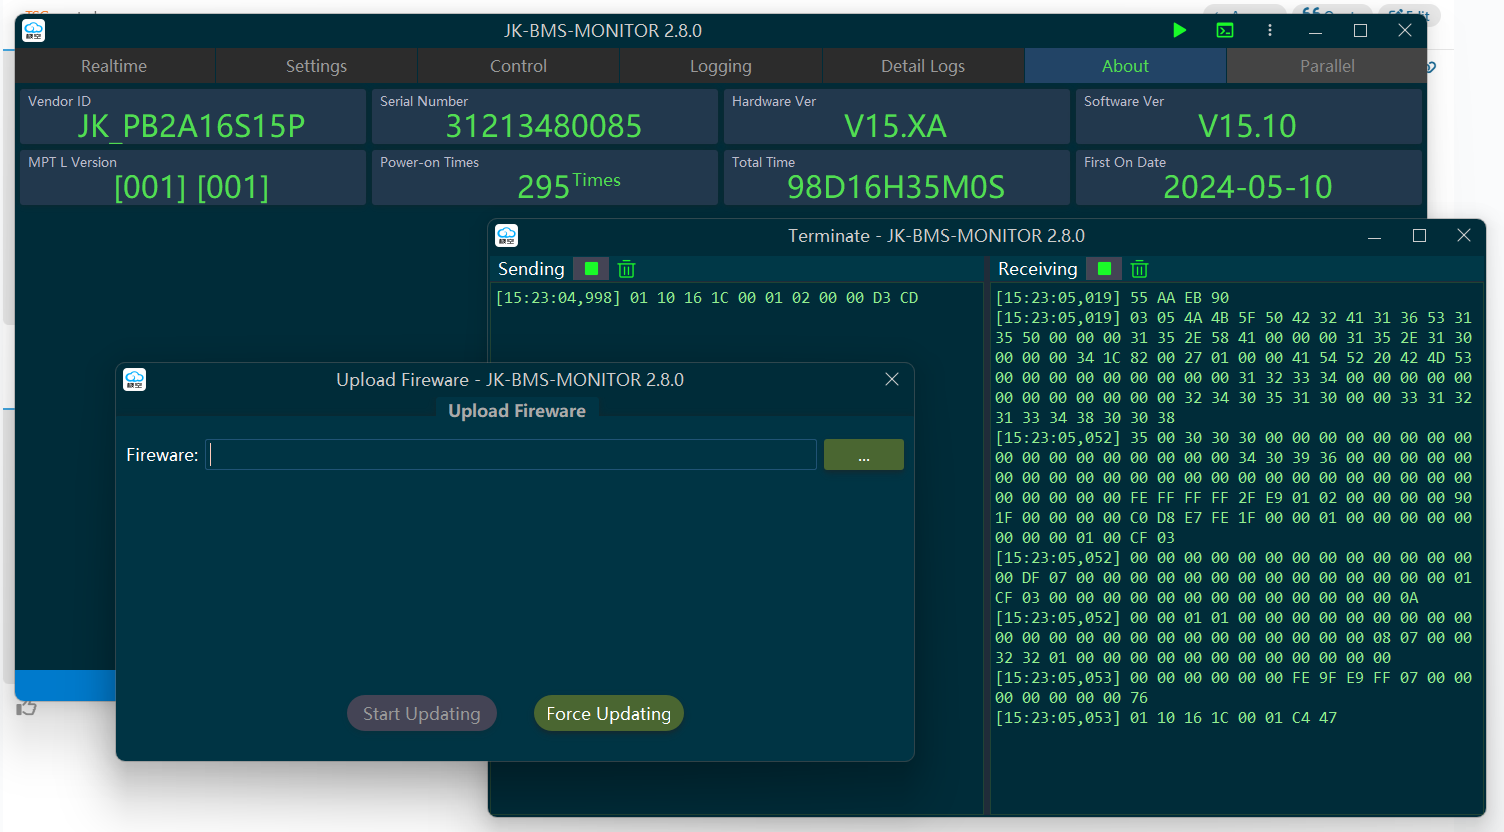Close the Upload Fireware dialog
The width and height of the screenshot is (1504, 832).
(892, 380)
